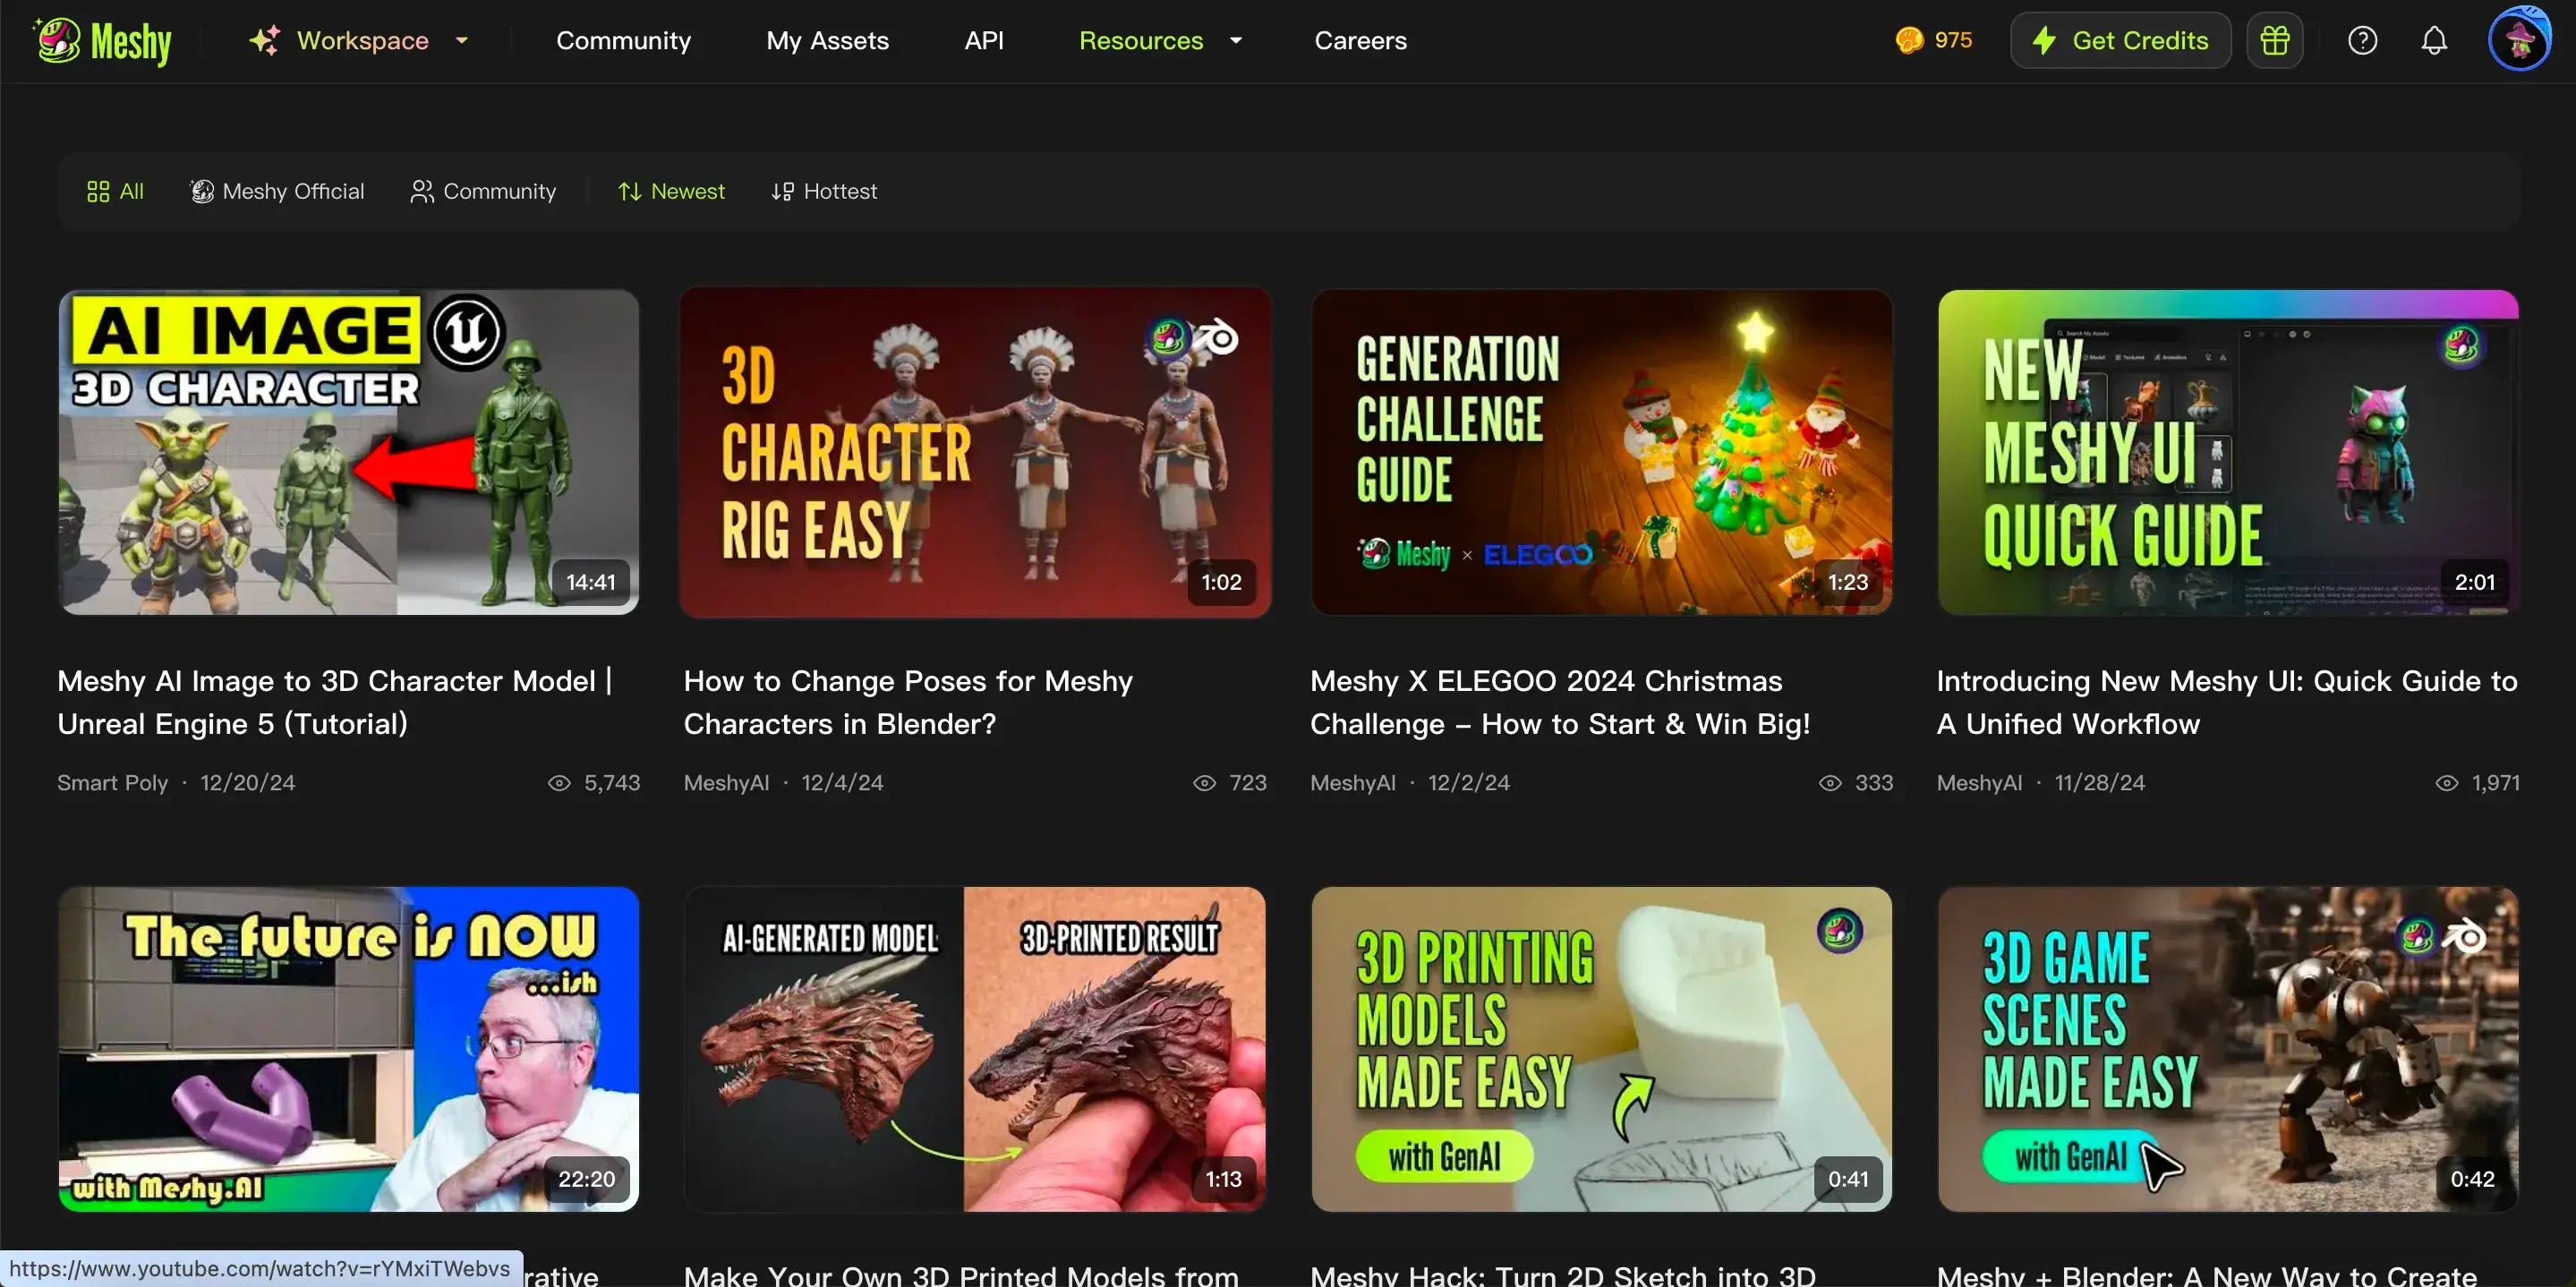Toggle sorting to Newest
Screen dimensions: 2576x1287
pos(671,191)
